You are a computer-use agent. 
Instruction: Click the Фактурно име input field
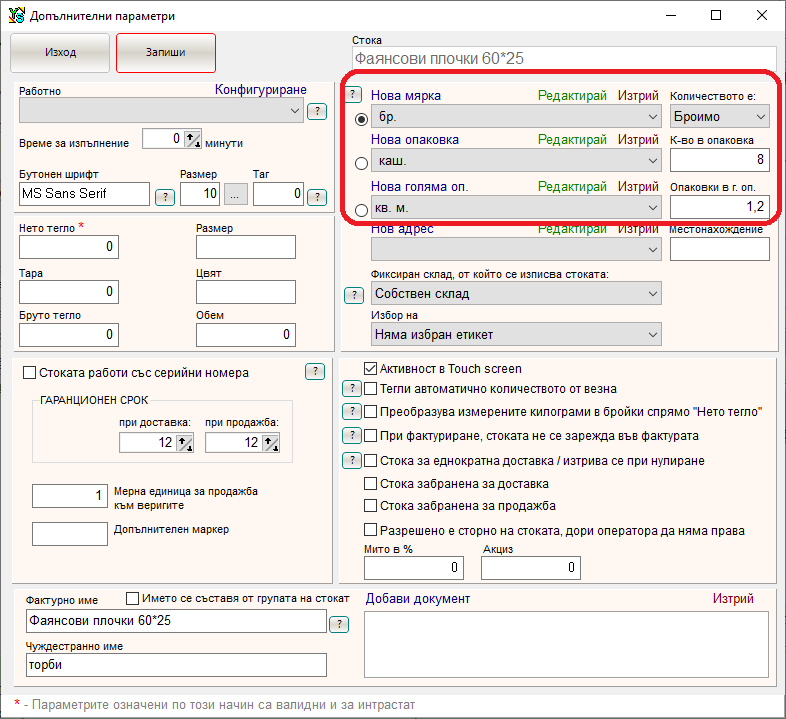176,621
